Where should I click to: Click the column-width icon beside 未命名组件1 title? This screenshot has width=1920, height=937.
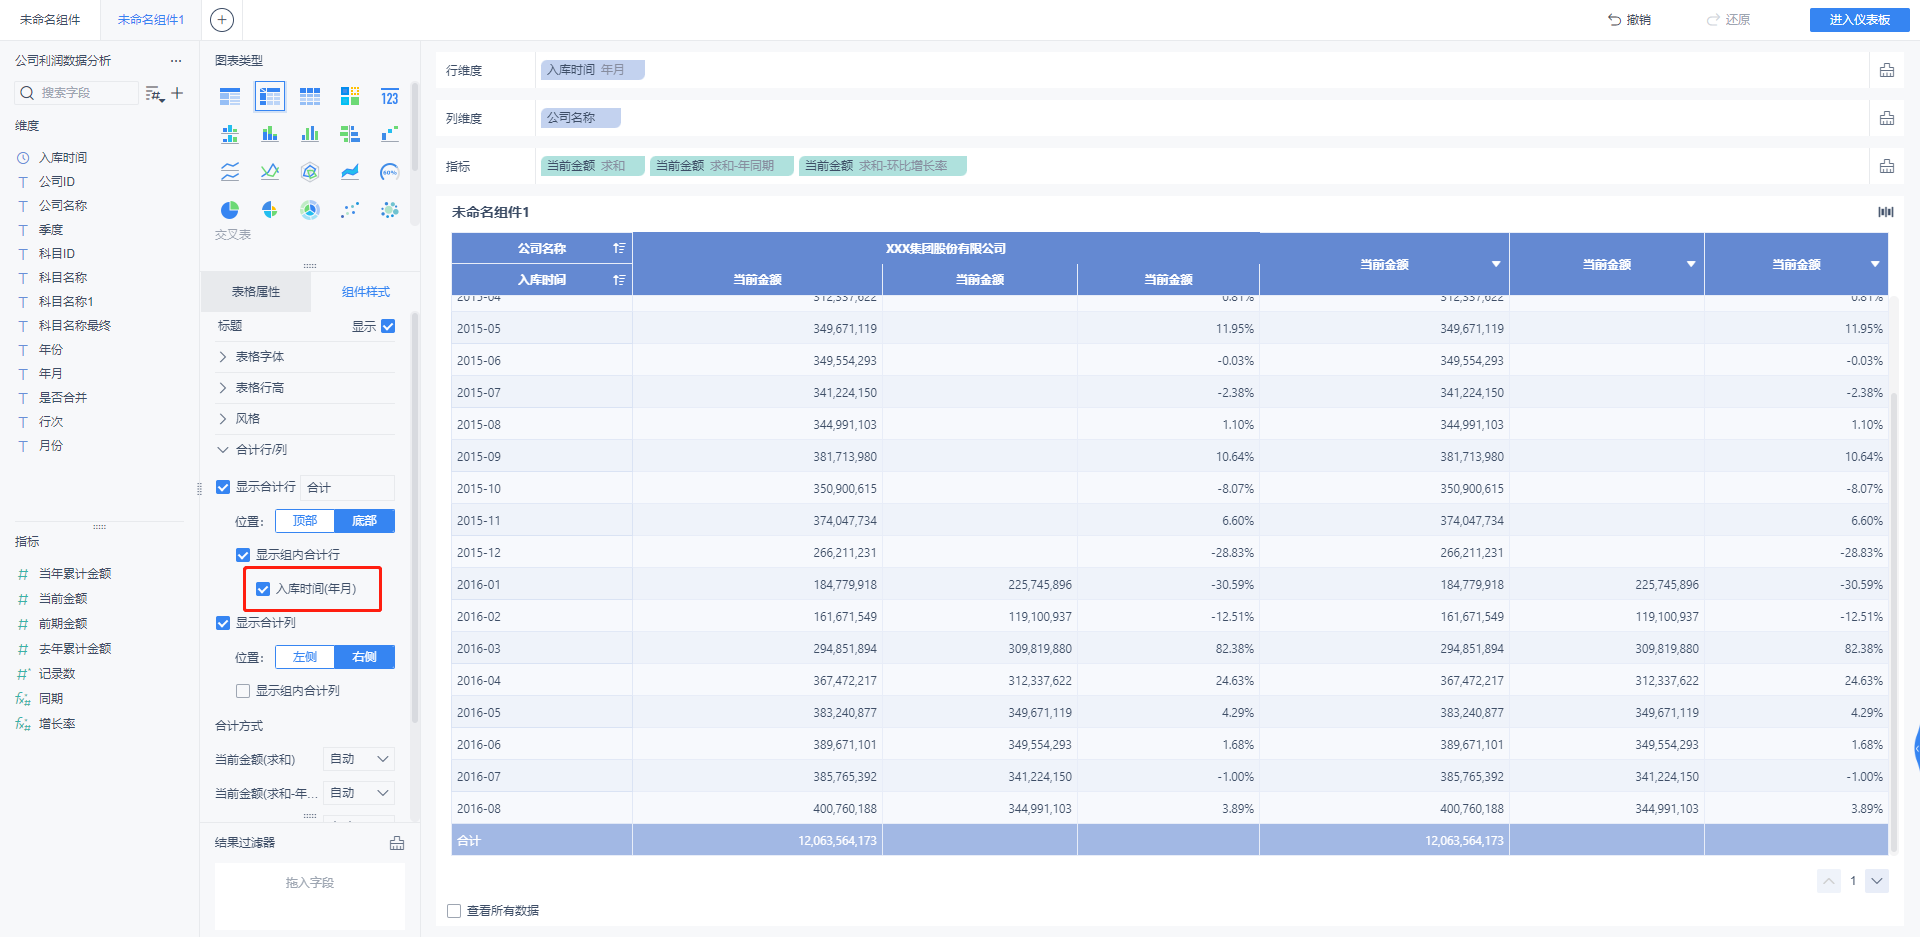[x=1886, y=212]
